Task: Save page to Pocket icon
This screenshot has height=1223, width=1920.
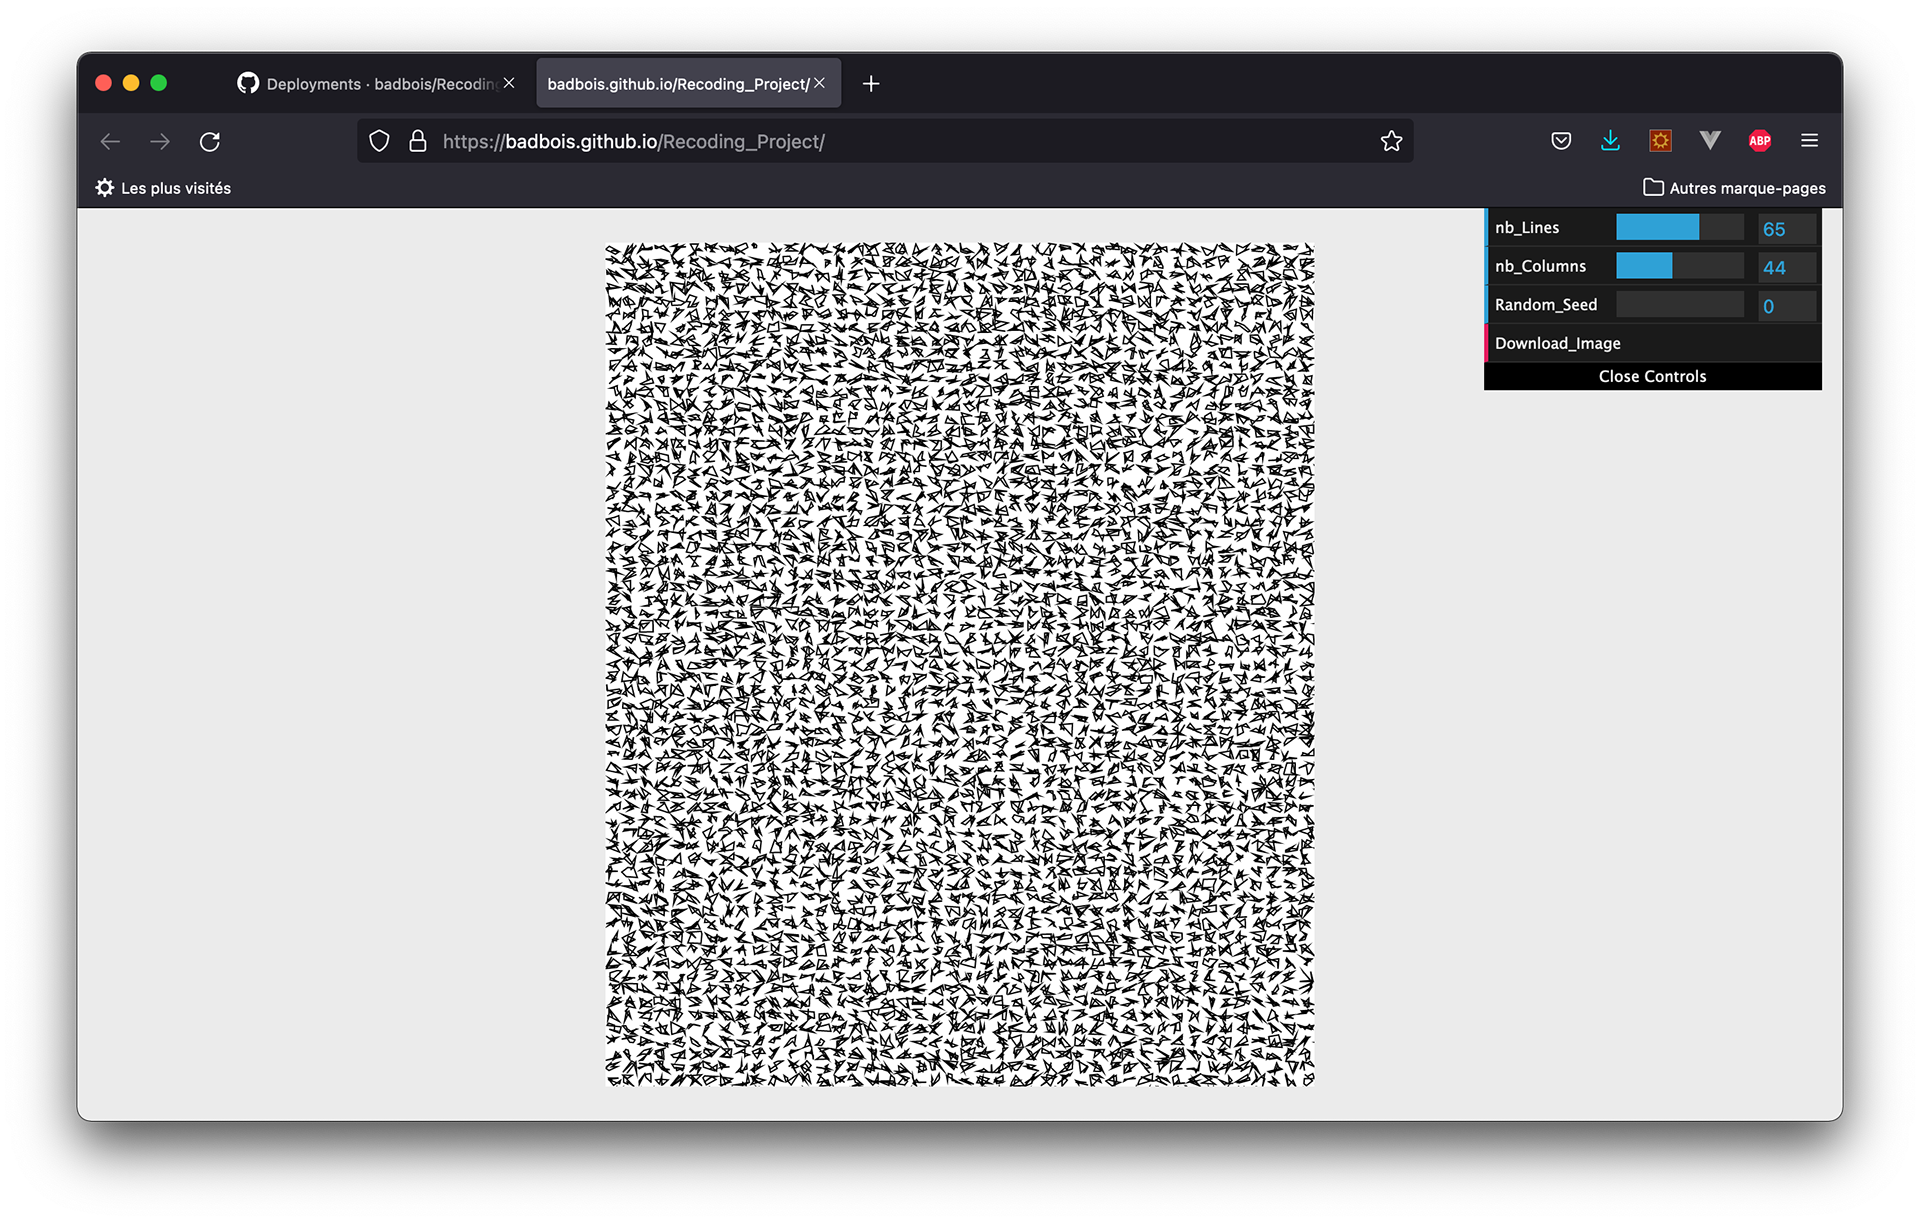Action: (x=1561, y=141)
